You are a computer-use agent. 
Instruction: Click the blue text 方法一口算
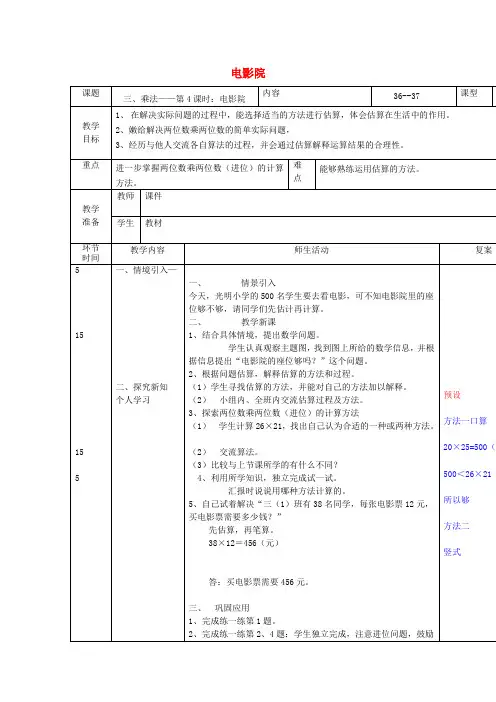coord(465,421)
